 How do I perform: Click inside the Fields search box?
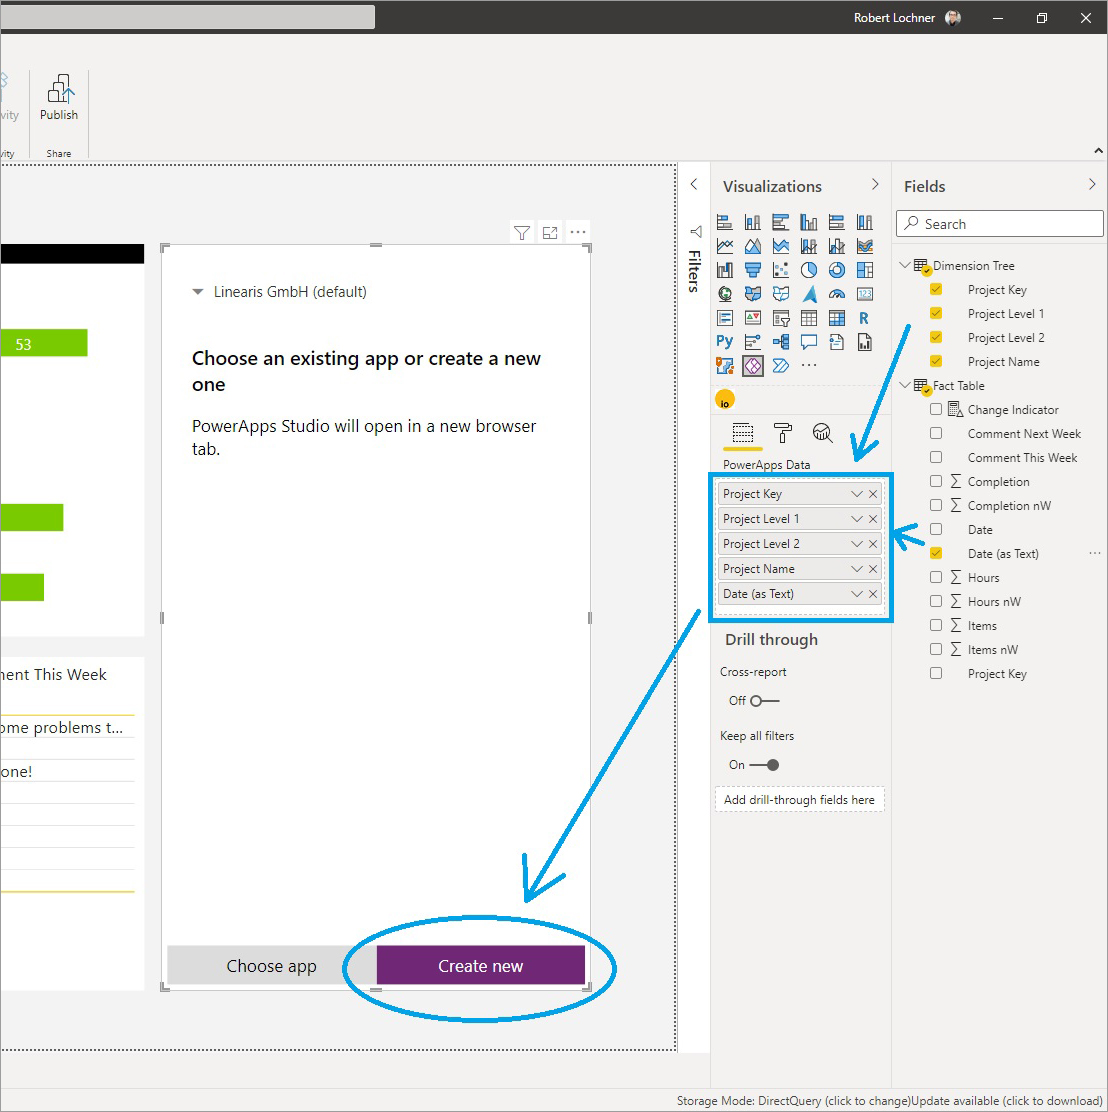998,223
